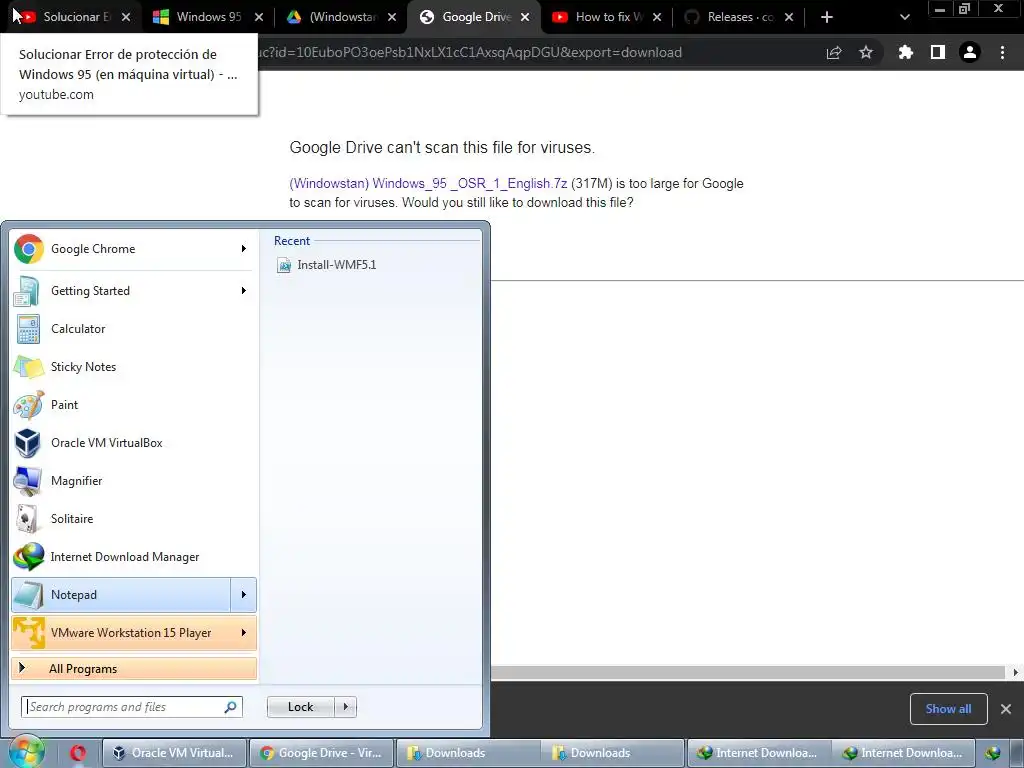Open second Downloads taskbar window
This screenshot has height=768, width=1024.
click(613, 753)
